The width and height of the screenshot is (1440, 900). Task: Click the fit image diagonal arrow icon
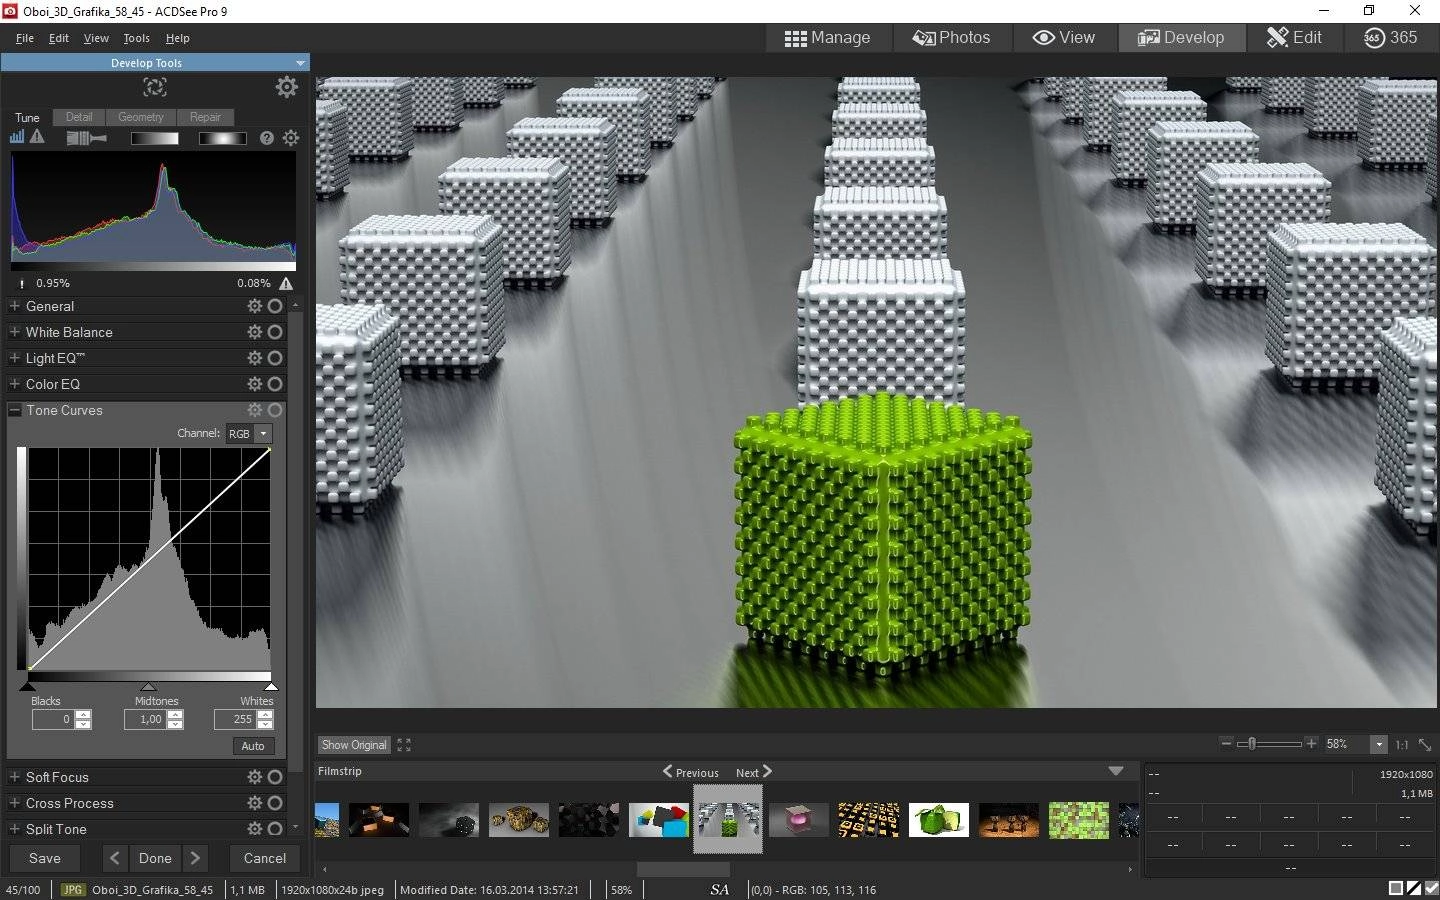[x=1425, y=744]
